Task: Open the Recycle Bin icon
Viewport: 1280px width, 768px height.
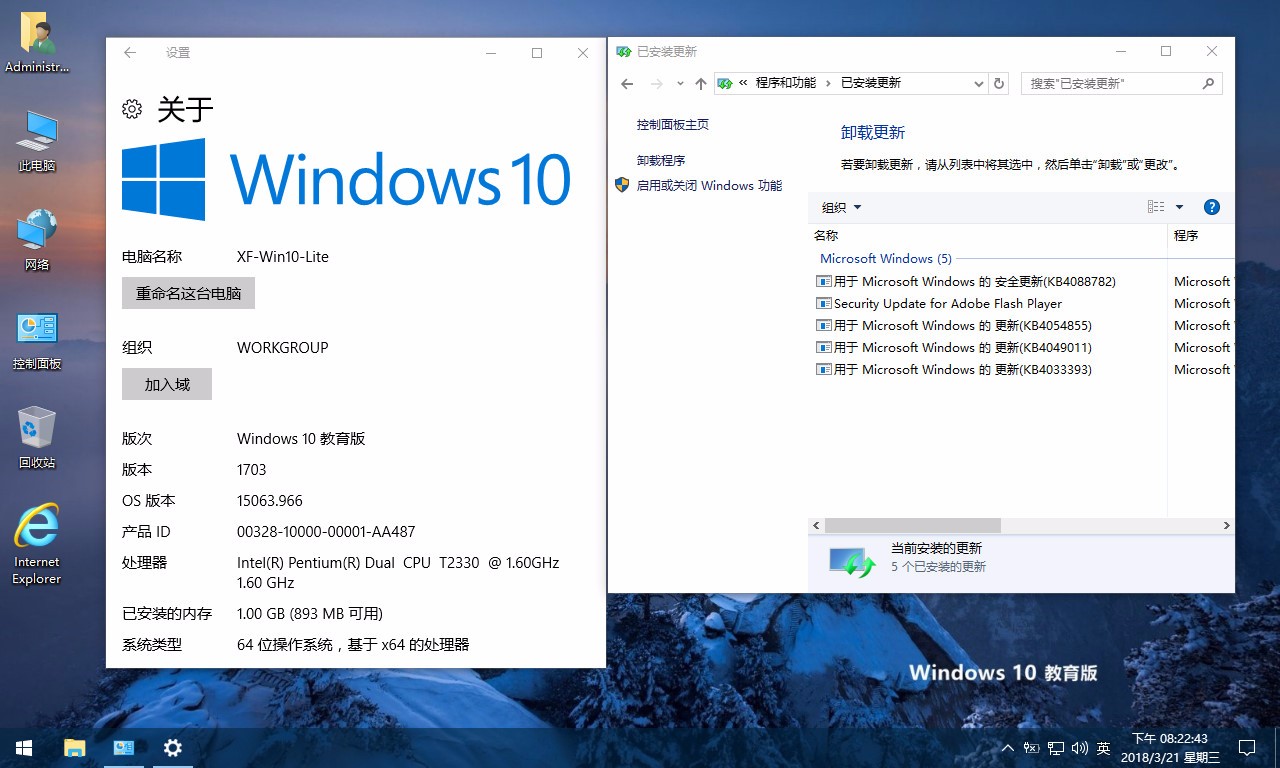Action: pos(37,438)
